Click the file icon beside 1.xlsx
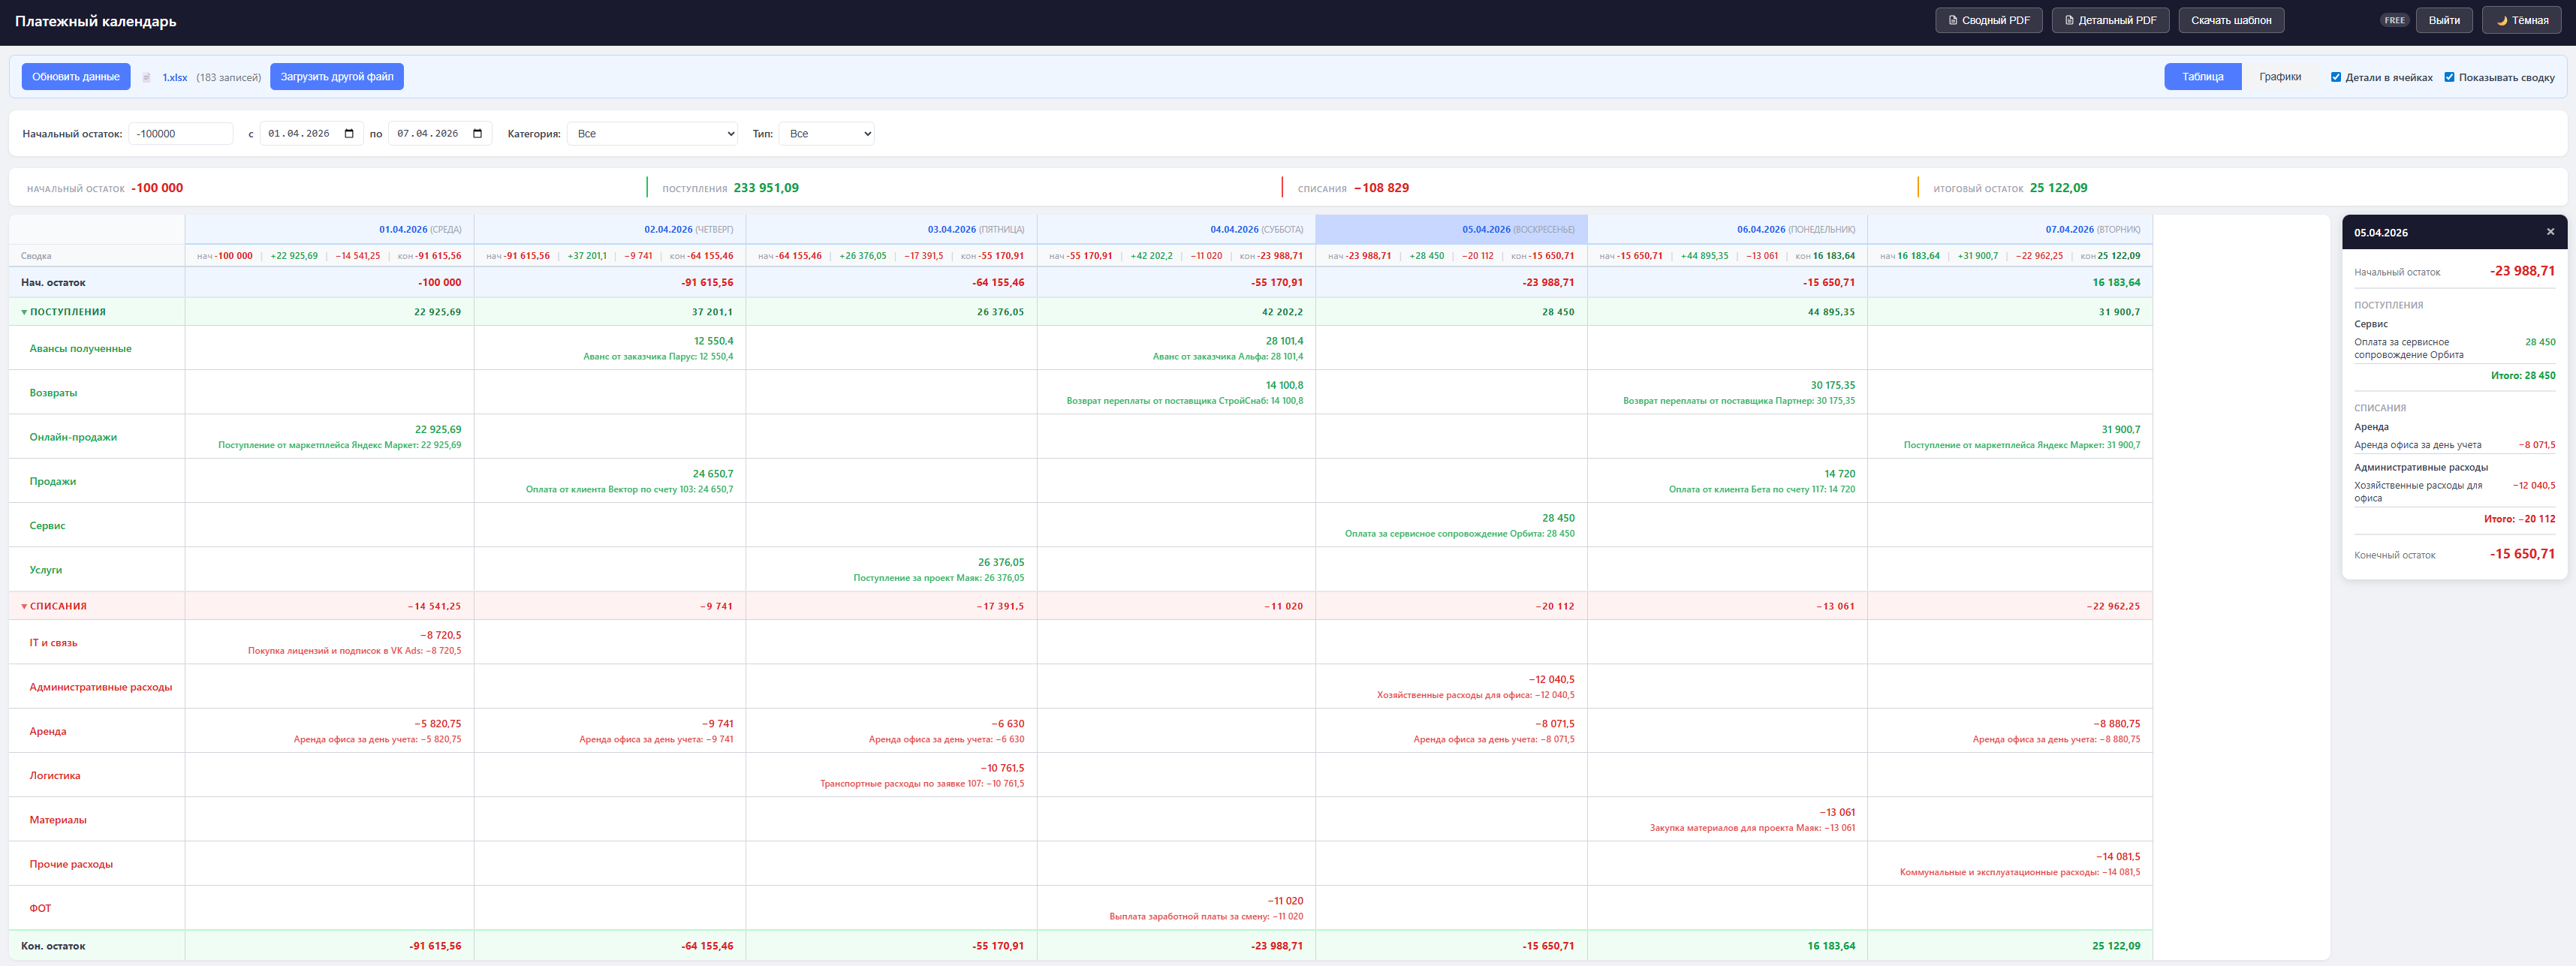This screenshot has width=2576, height=966. (147, 77)
